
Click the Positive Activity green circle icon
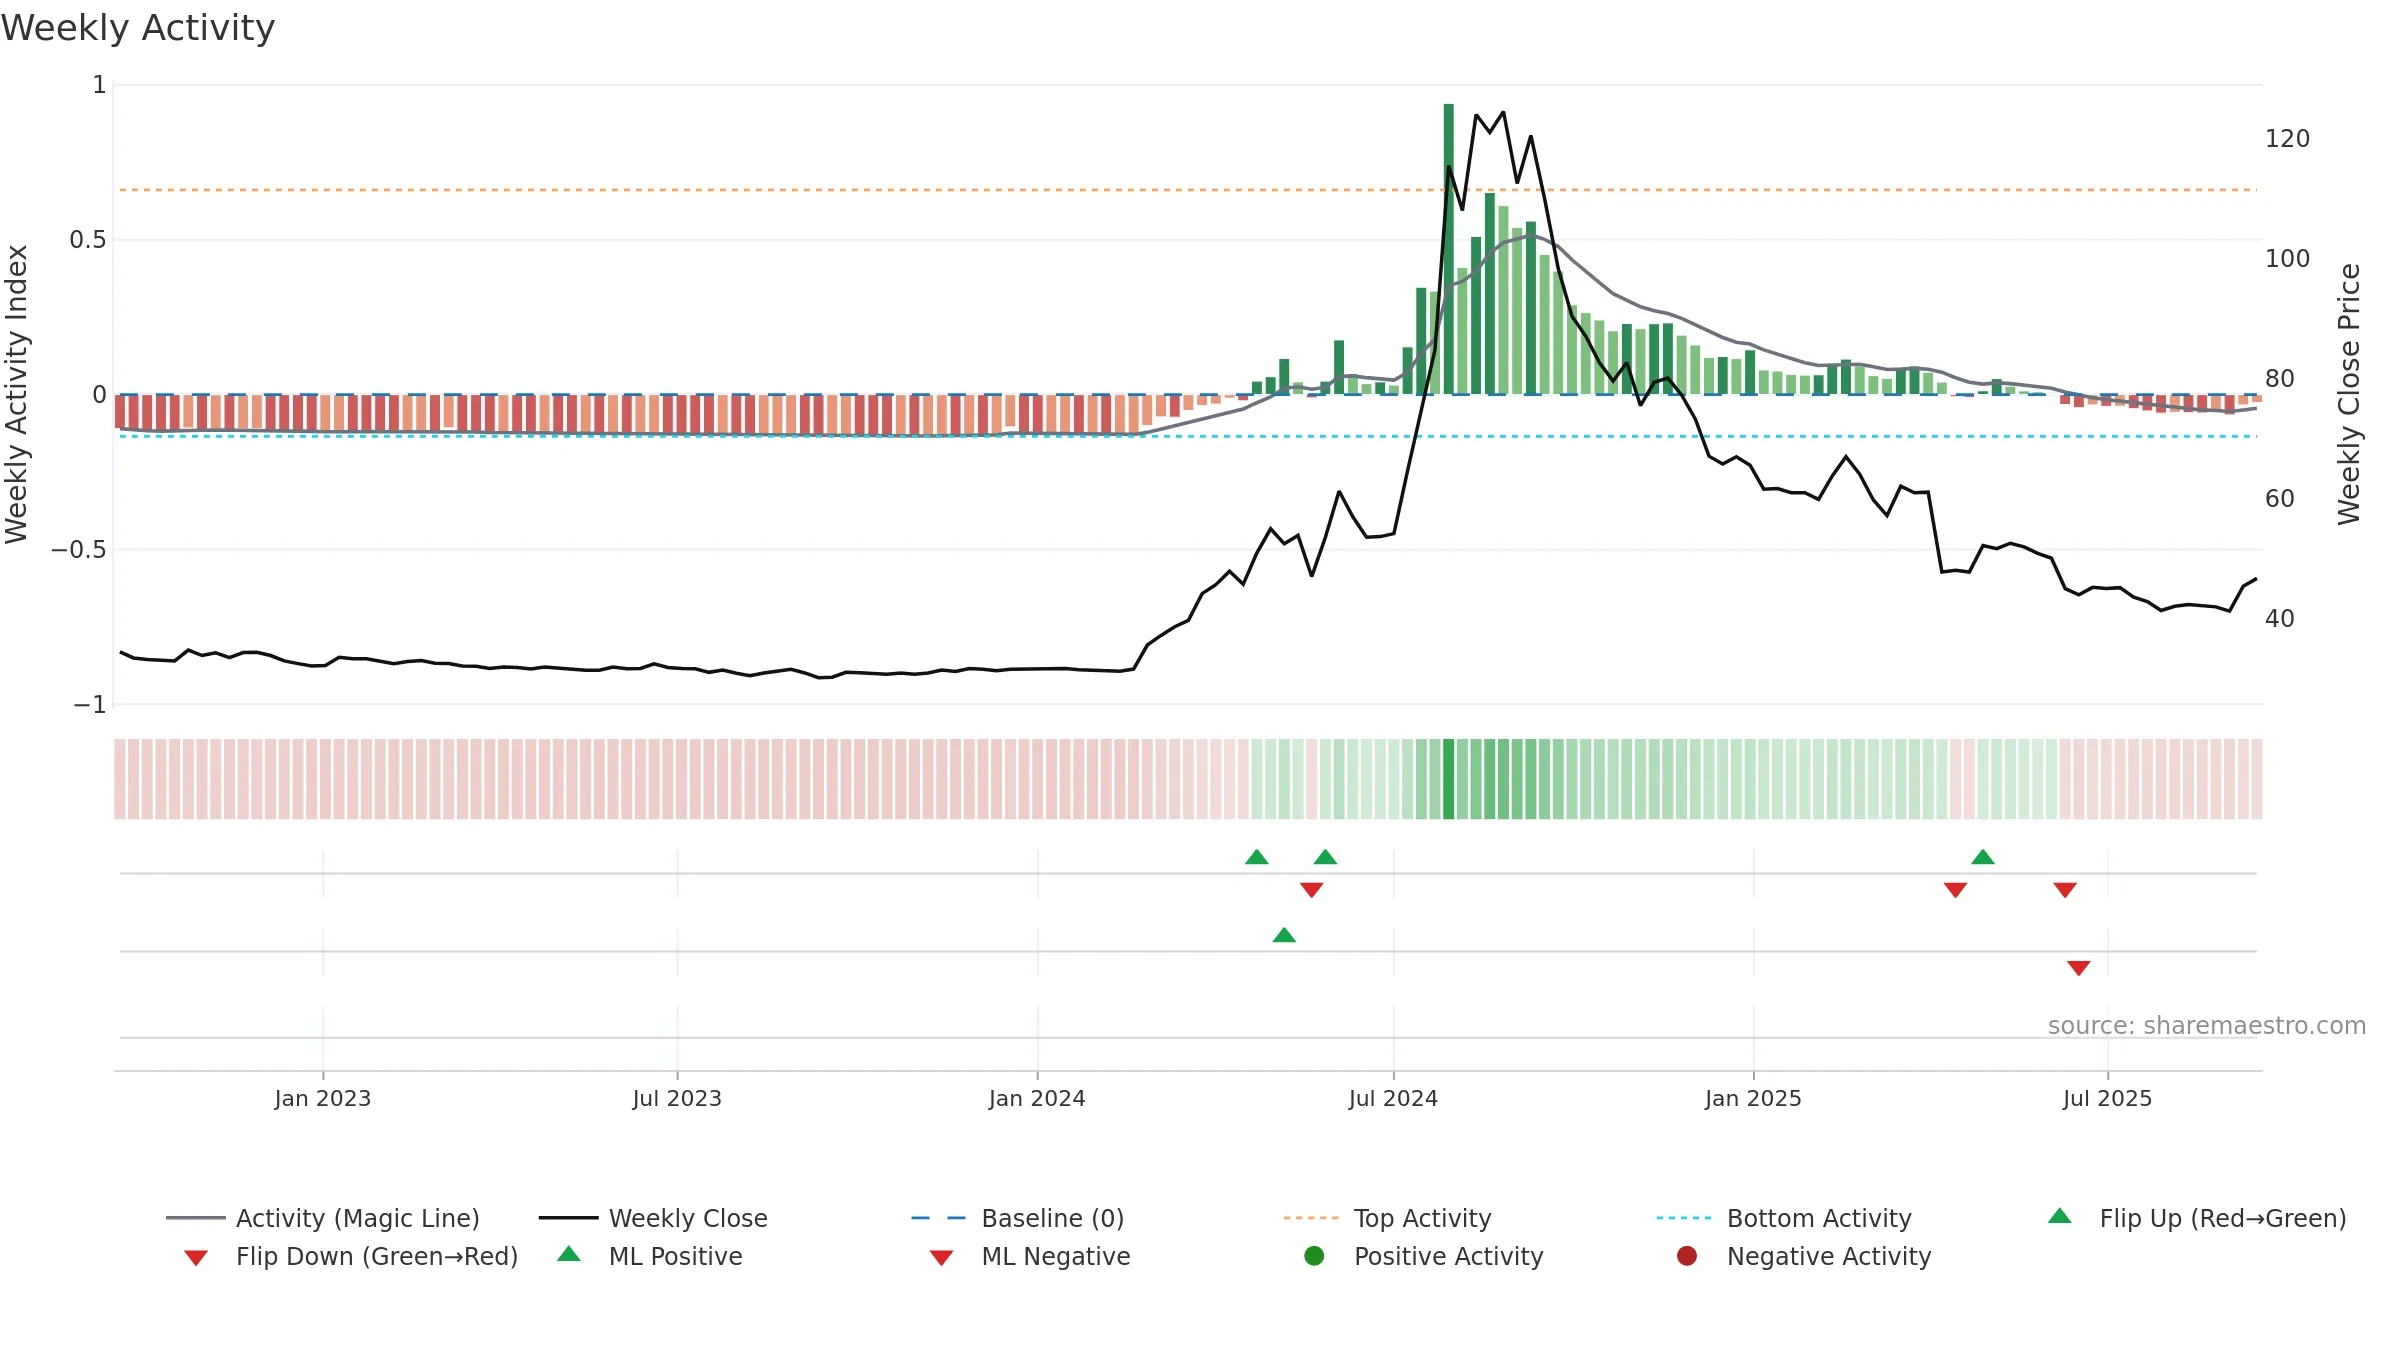click(1315, 1256)
